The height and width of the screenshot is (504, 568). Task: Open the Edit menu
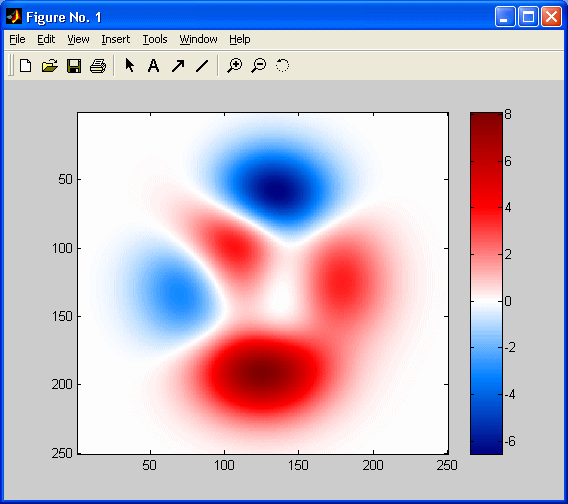[x=46, y=39]
